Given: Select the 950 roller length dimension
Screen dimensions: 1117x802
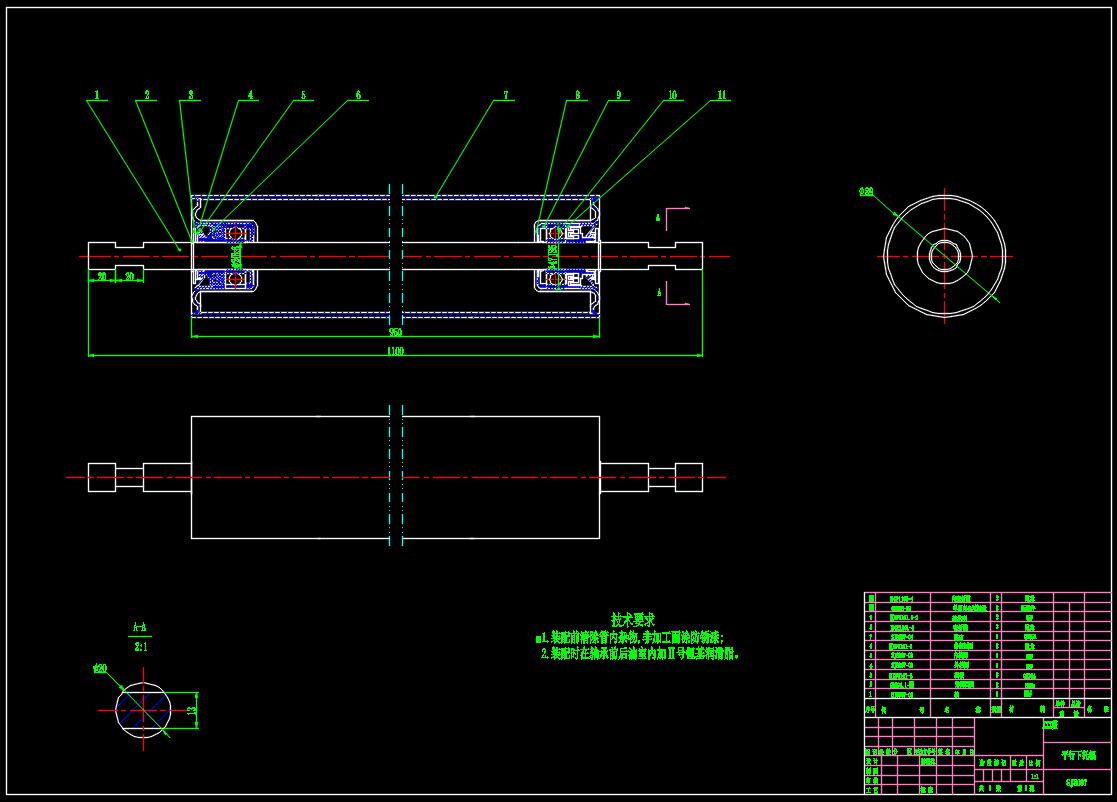Looking at the screenshot, I should 396,329.
